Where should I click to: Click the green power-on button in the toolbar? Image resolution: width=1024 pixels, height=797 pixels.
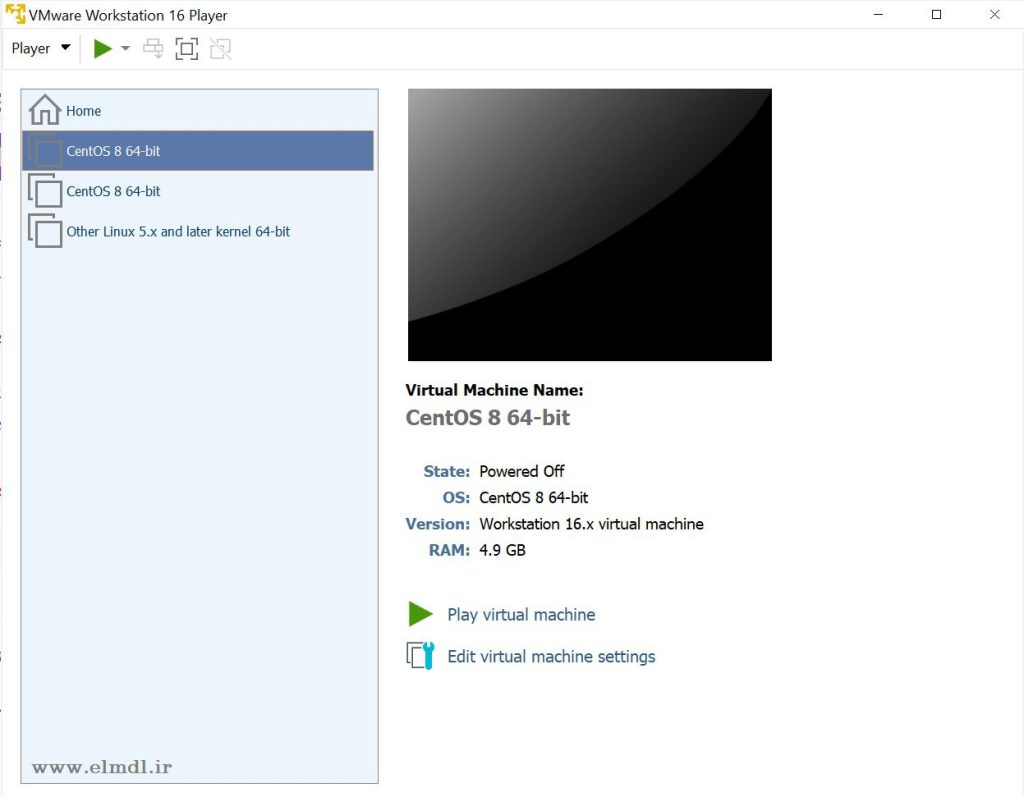click(x=102, y=48)
